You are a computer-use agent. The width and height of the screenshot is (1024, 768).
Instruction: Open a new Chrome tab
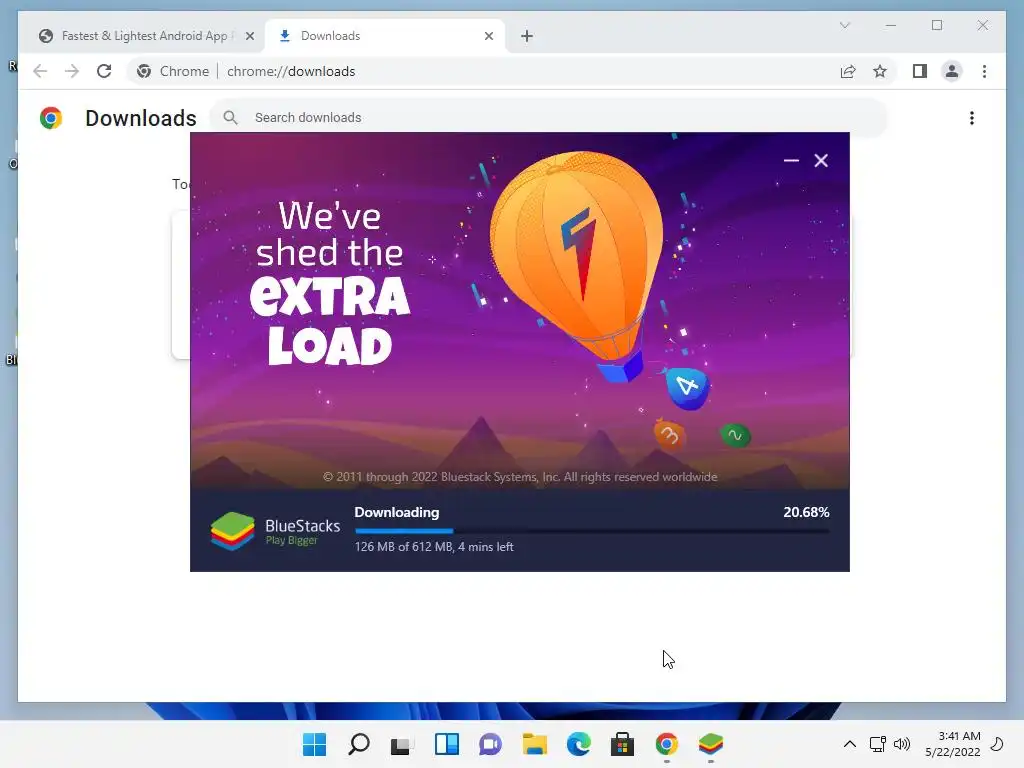click(527, 36)
